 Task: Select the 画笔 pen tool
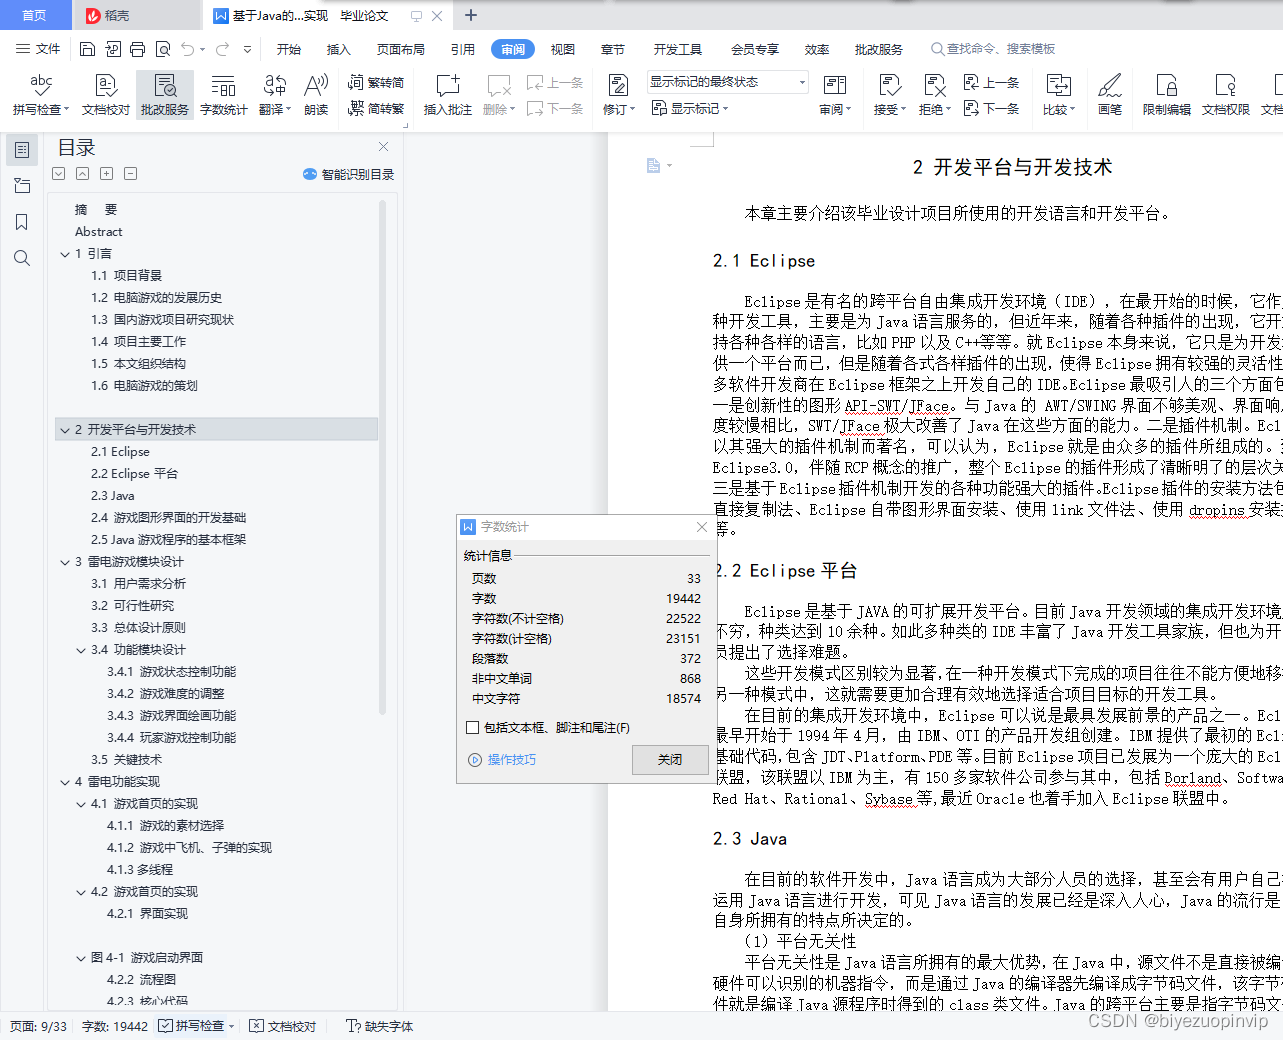(x=1110, y=95)
